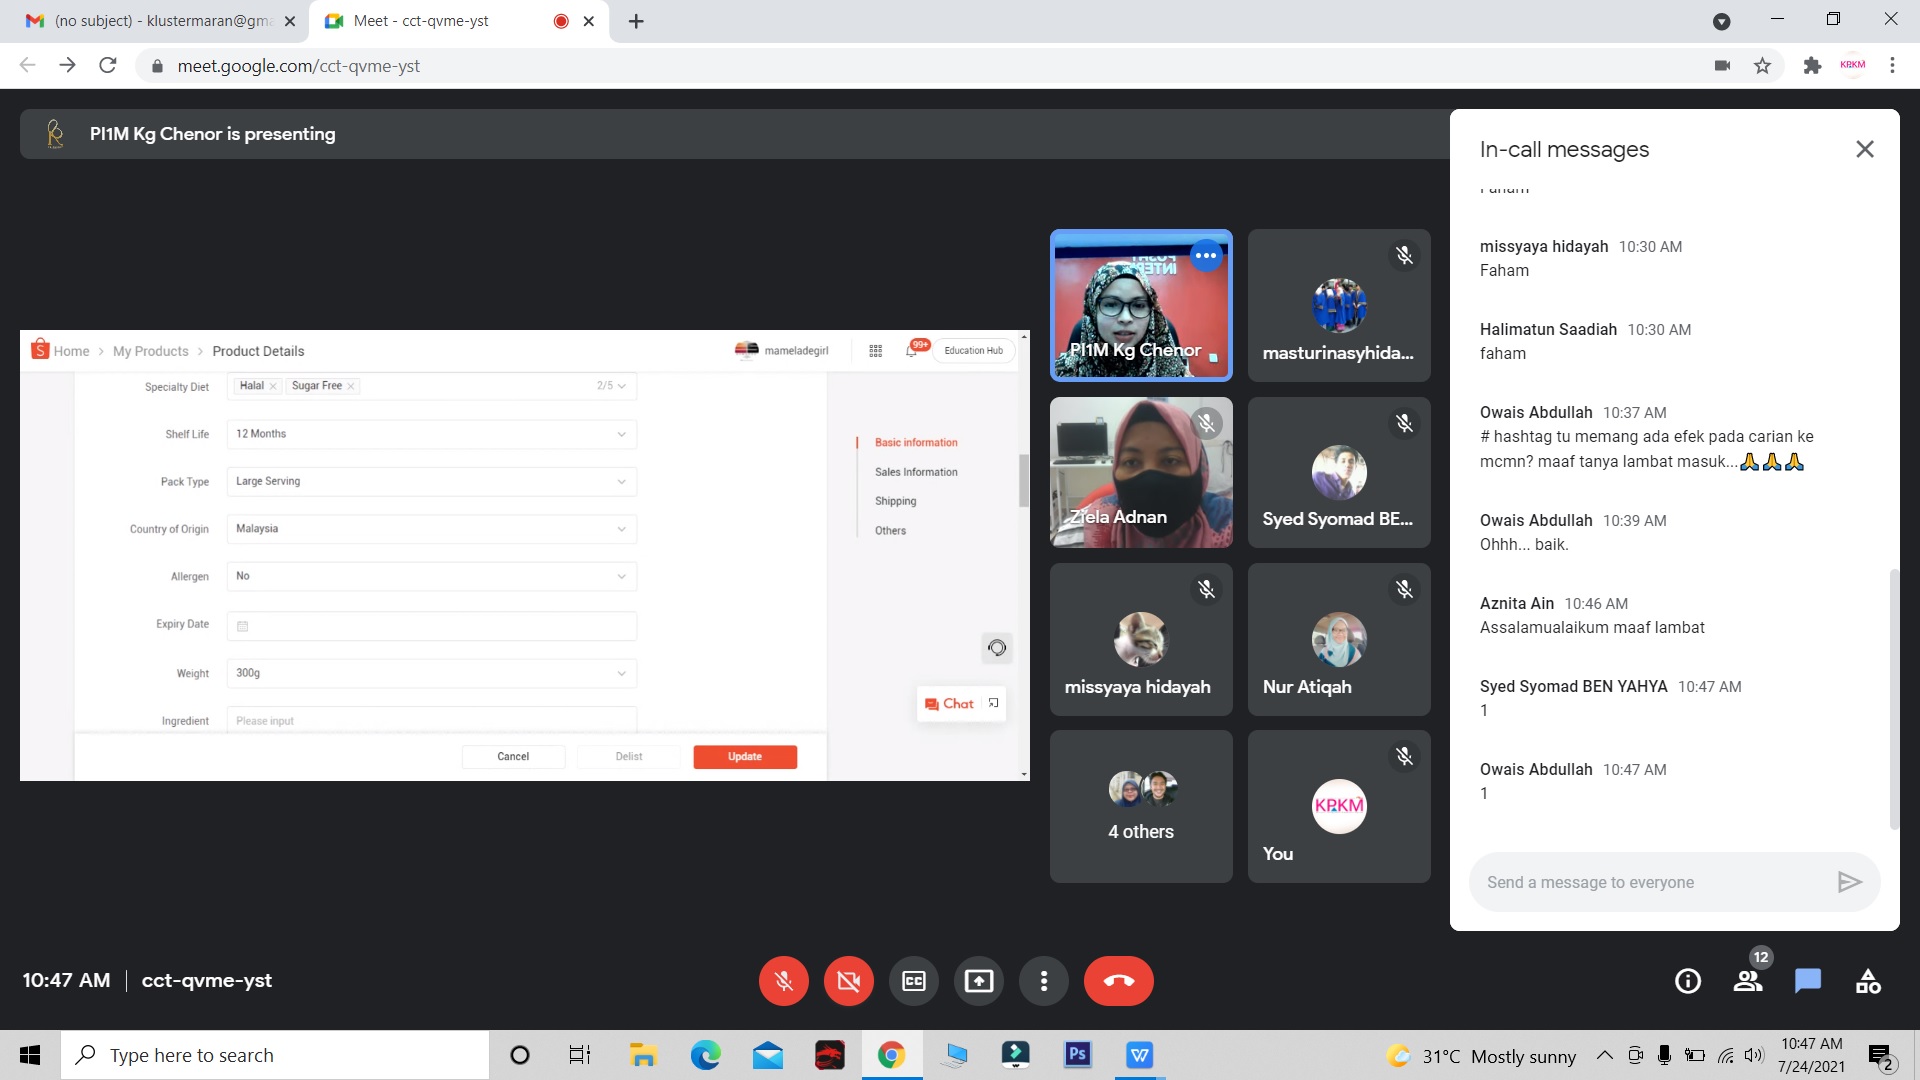Bookmark this page with star icon
Viewport: 1920px width, 1080px height.
pyautogui.click(x=1762, y=66)
